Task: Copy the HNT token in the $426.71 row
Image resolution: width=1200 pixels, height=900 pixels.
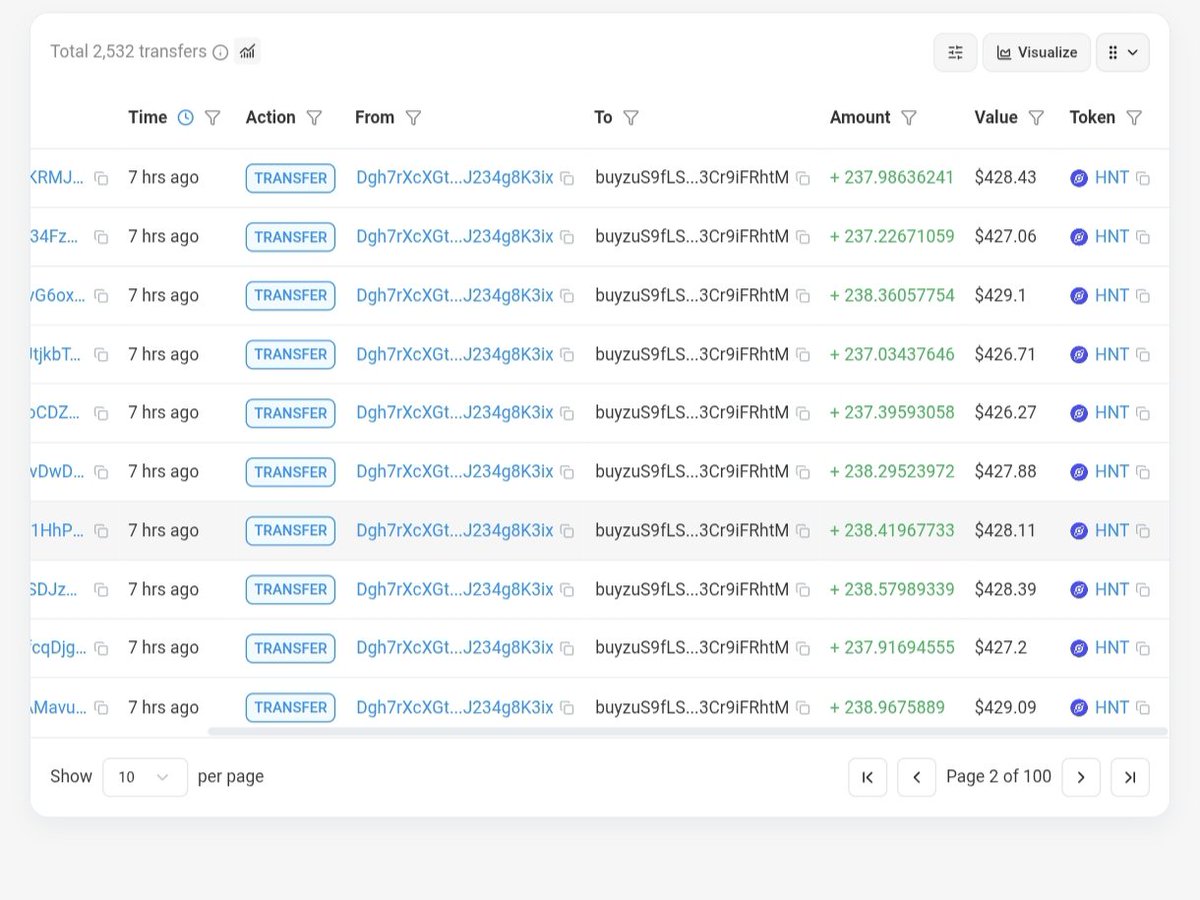Action: [1142, 355]
